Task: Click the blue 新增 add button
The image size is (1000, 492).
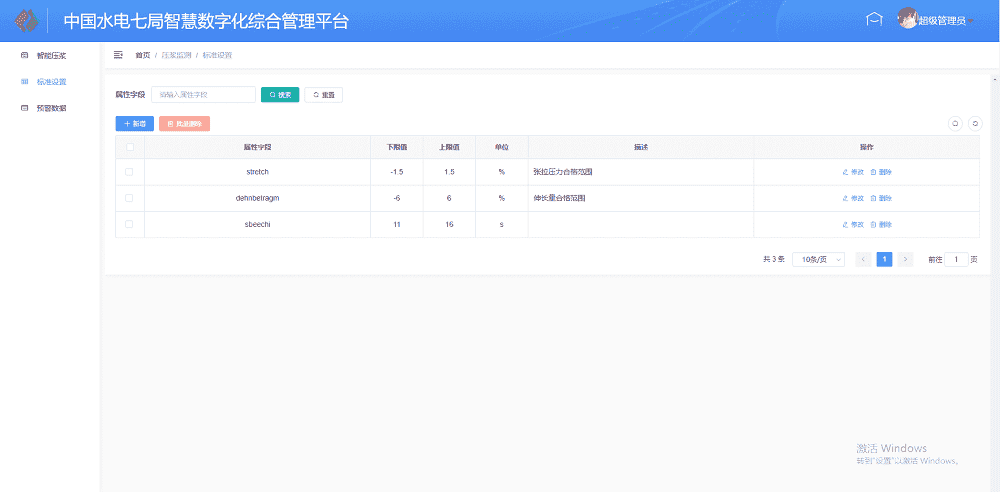Action: tap(135, 124)
